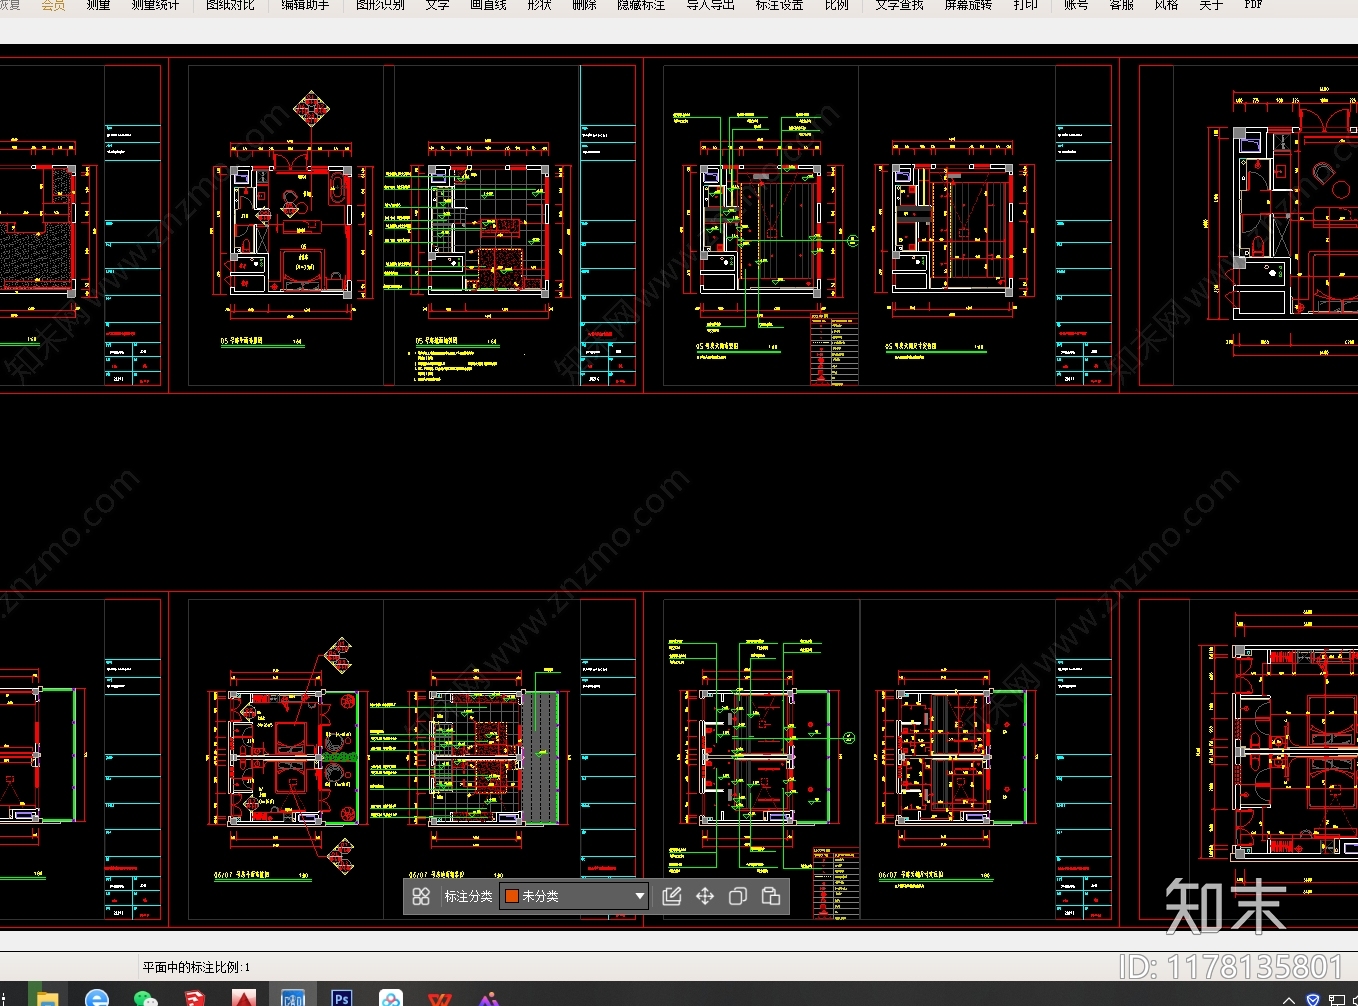This screenshot has width=1358, height=1006.
Task: Open the 关于 menu
Action: 1211,5
